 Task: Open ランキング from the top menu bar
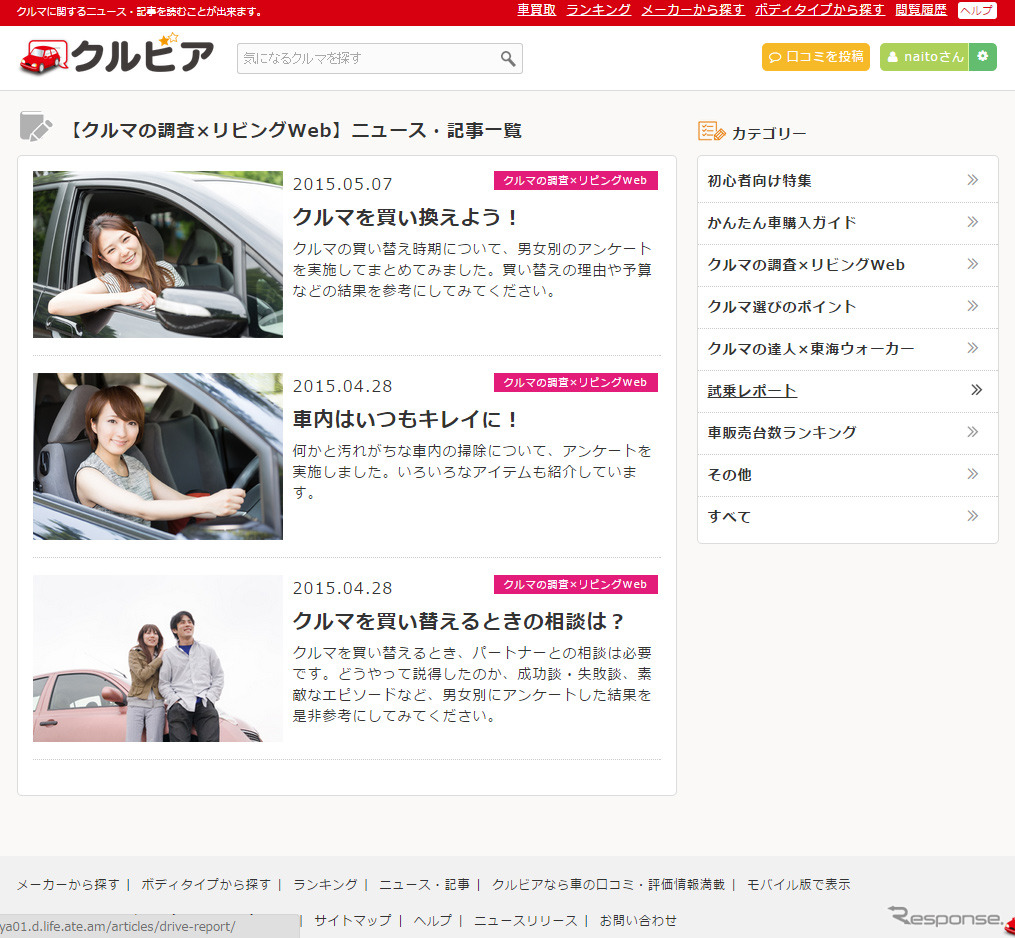pos(598,9)
